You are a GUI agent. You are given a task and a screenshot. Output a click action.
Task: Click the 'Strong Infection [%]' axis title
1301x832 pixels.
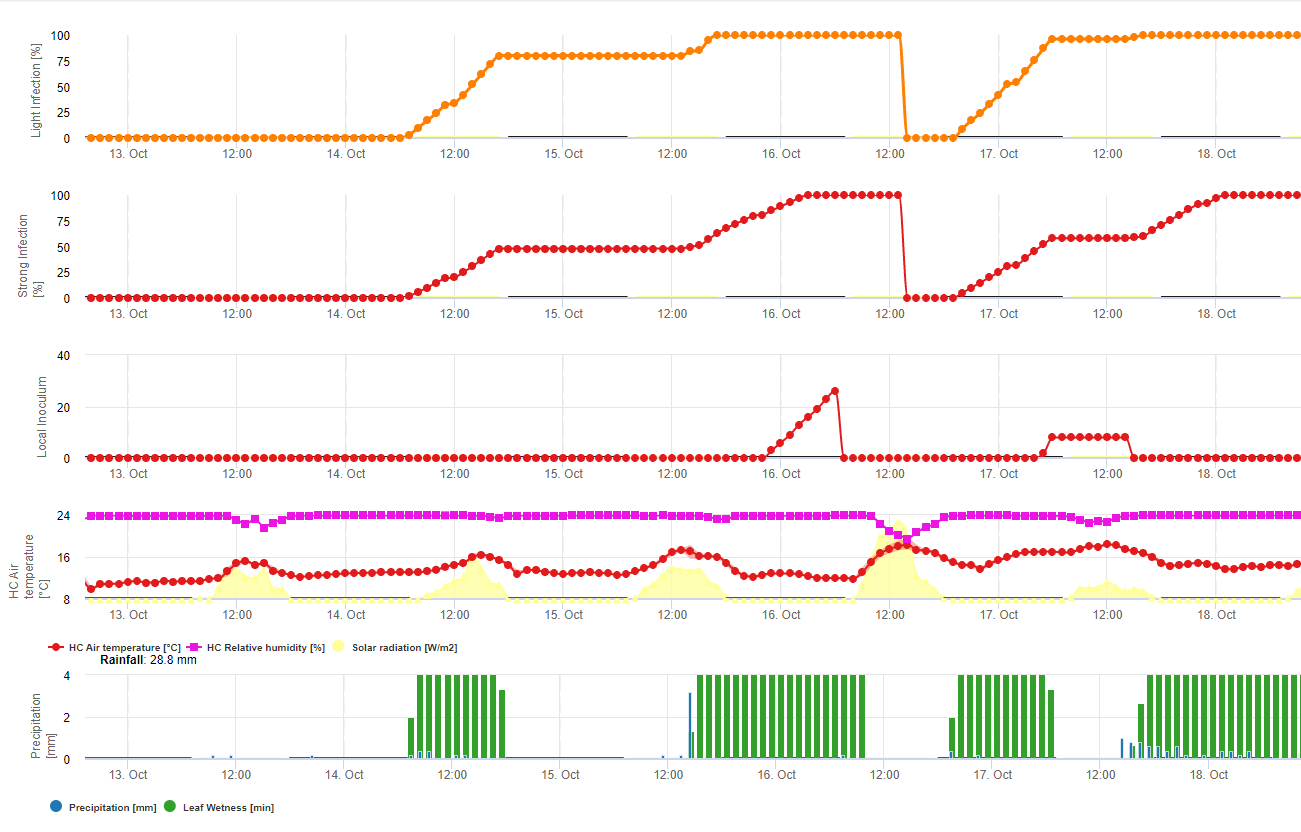[30, 245]
